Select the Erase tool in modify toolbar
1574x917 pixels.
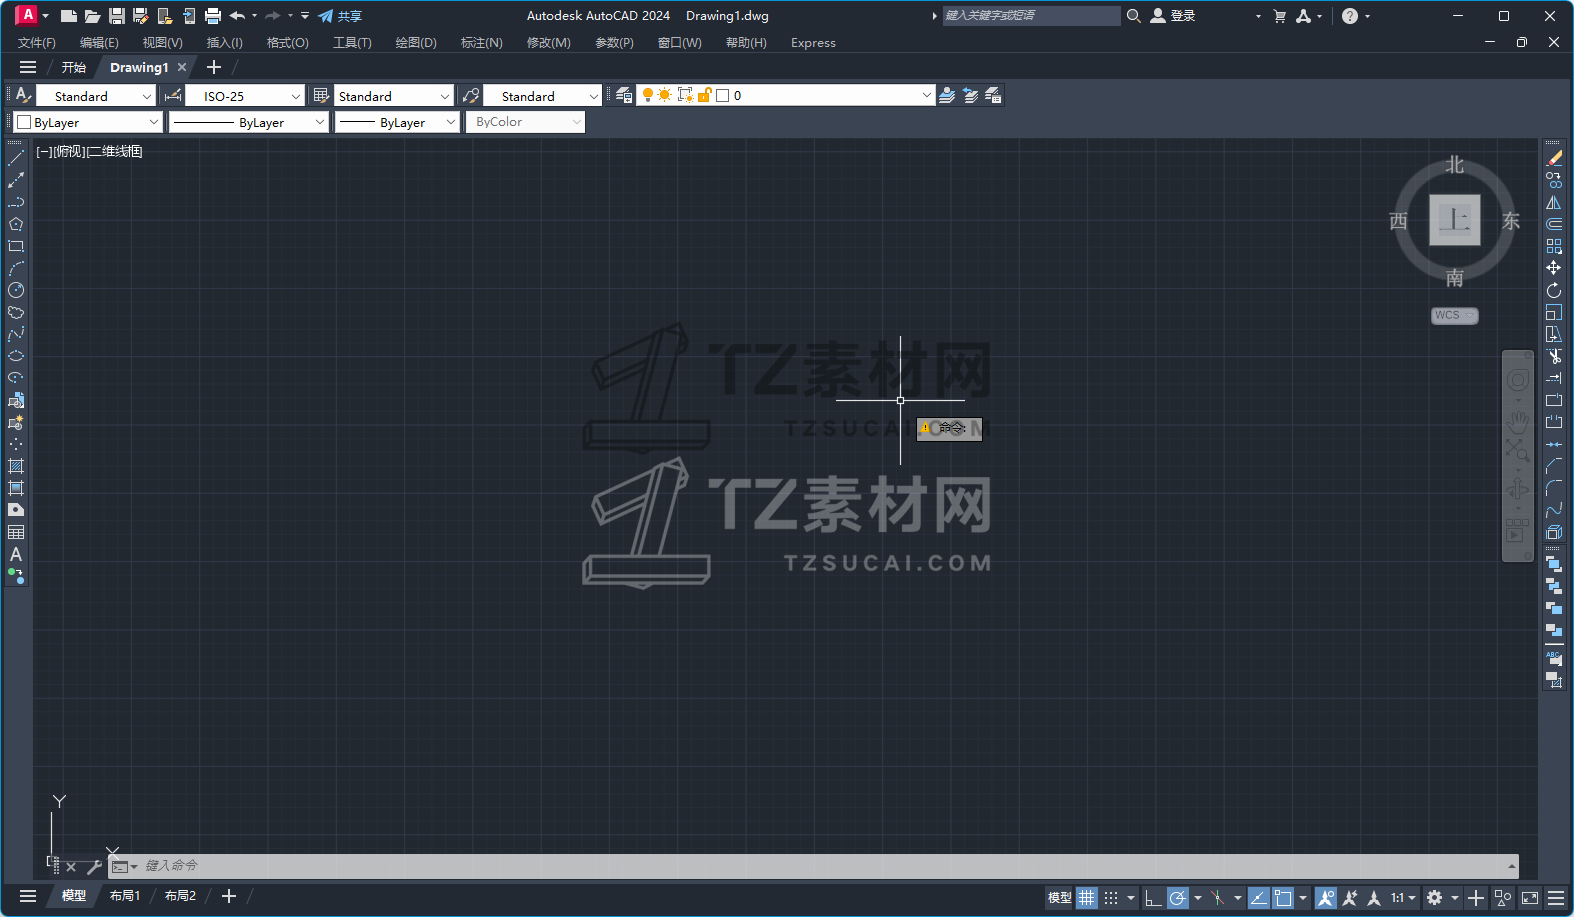pos(1554,158)
